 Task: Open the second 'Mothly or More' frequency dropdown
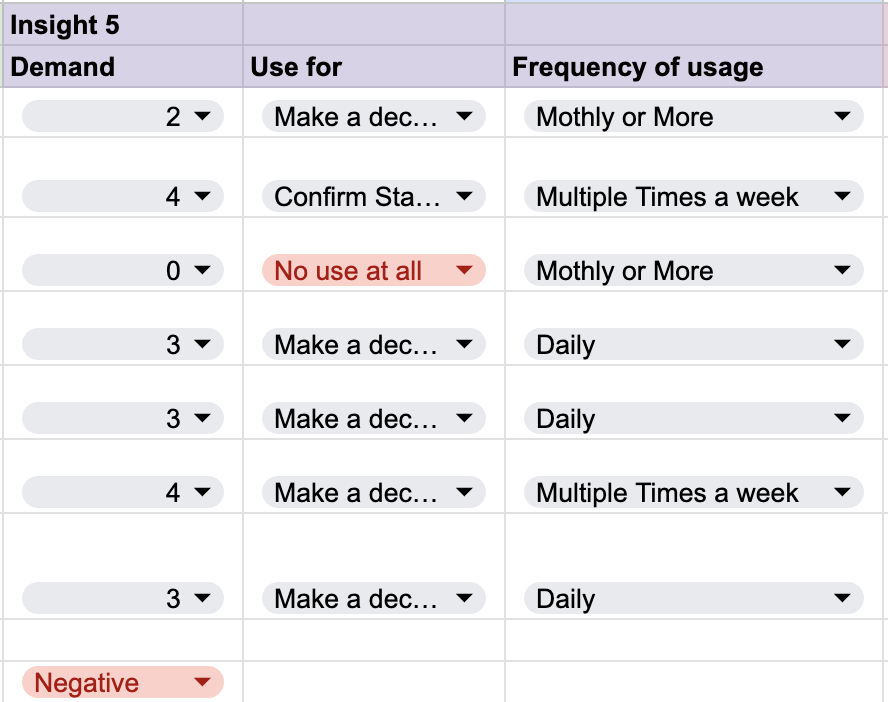[694, 270]
